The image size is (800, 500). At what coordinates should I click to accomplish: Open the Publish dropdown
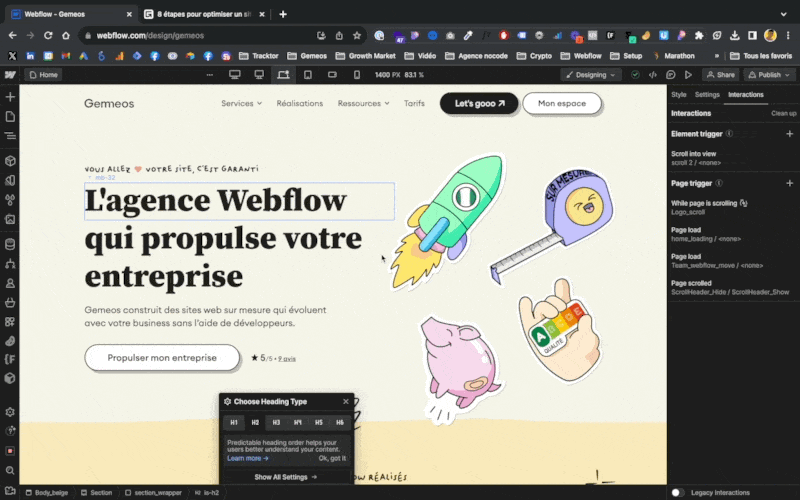pyautogui.click(x=769, y=74)
